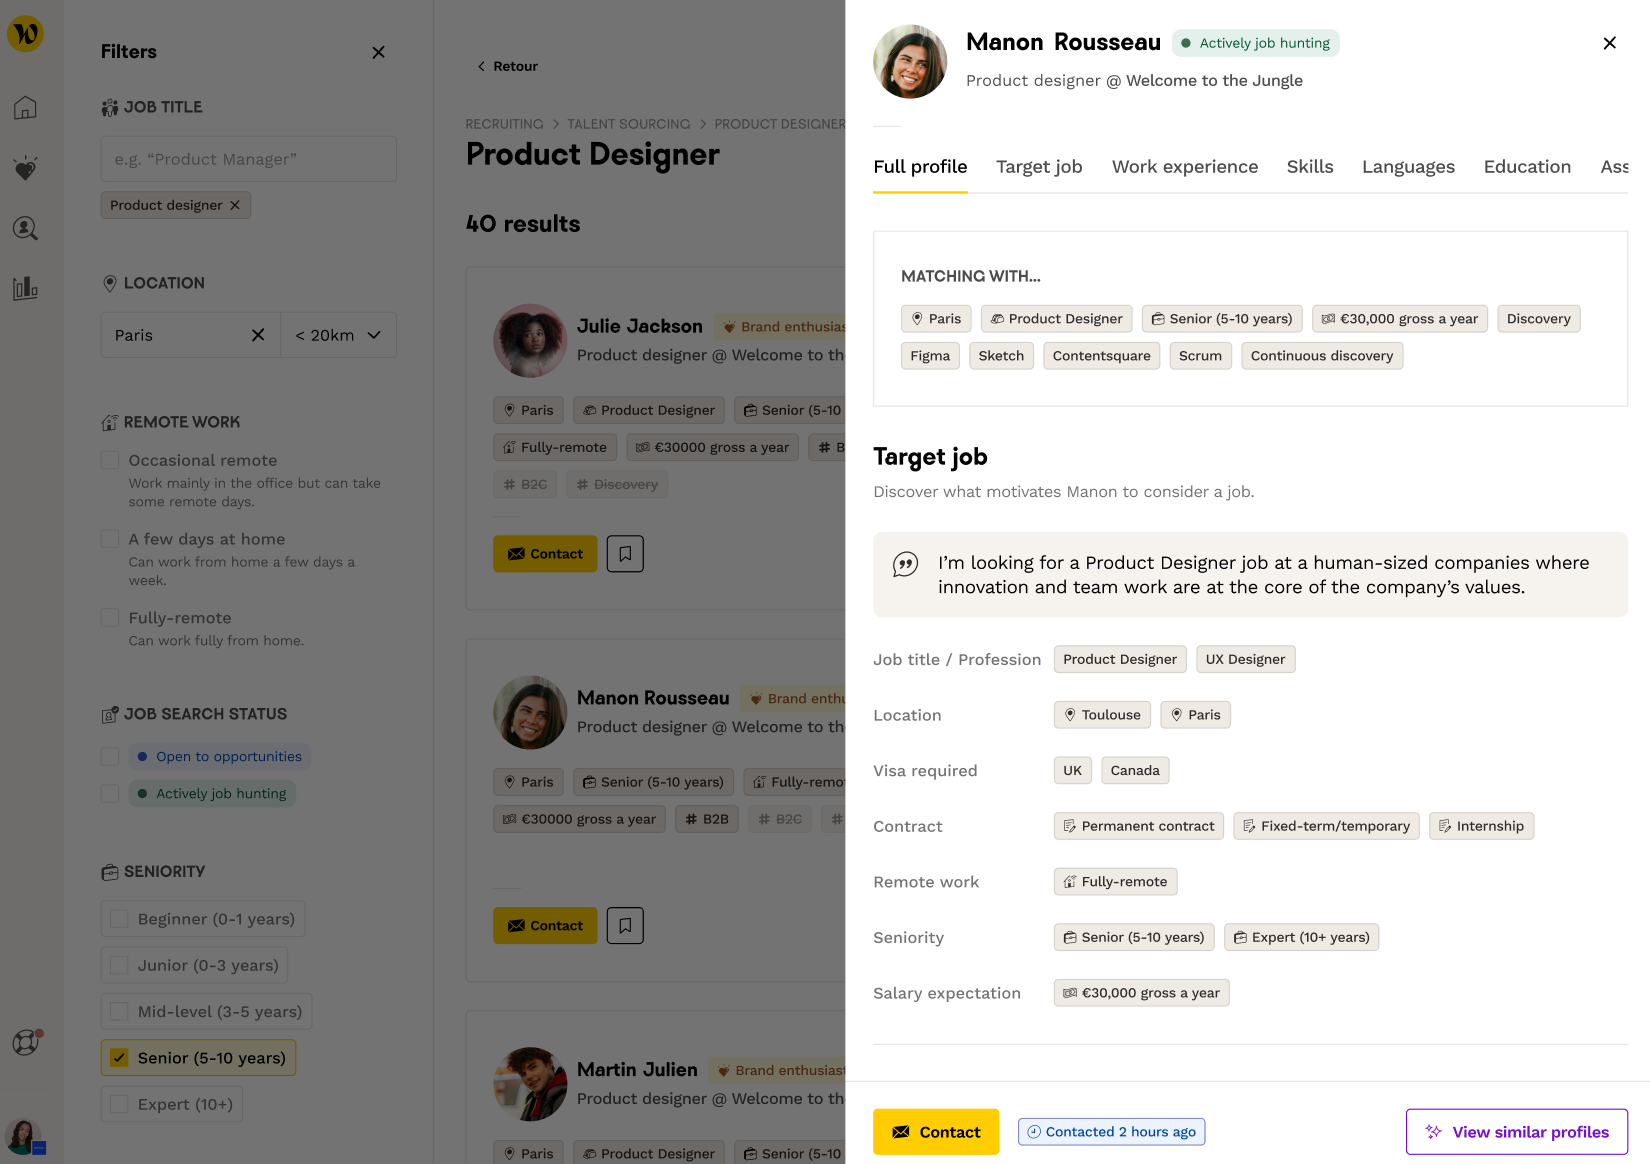Open the home icon in sidebar
Viewport: 1650px width, 1164px height.
25,108
